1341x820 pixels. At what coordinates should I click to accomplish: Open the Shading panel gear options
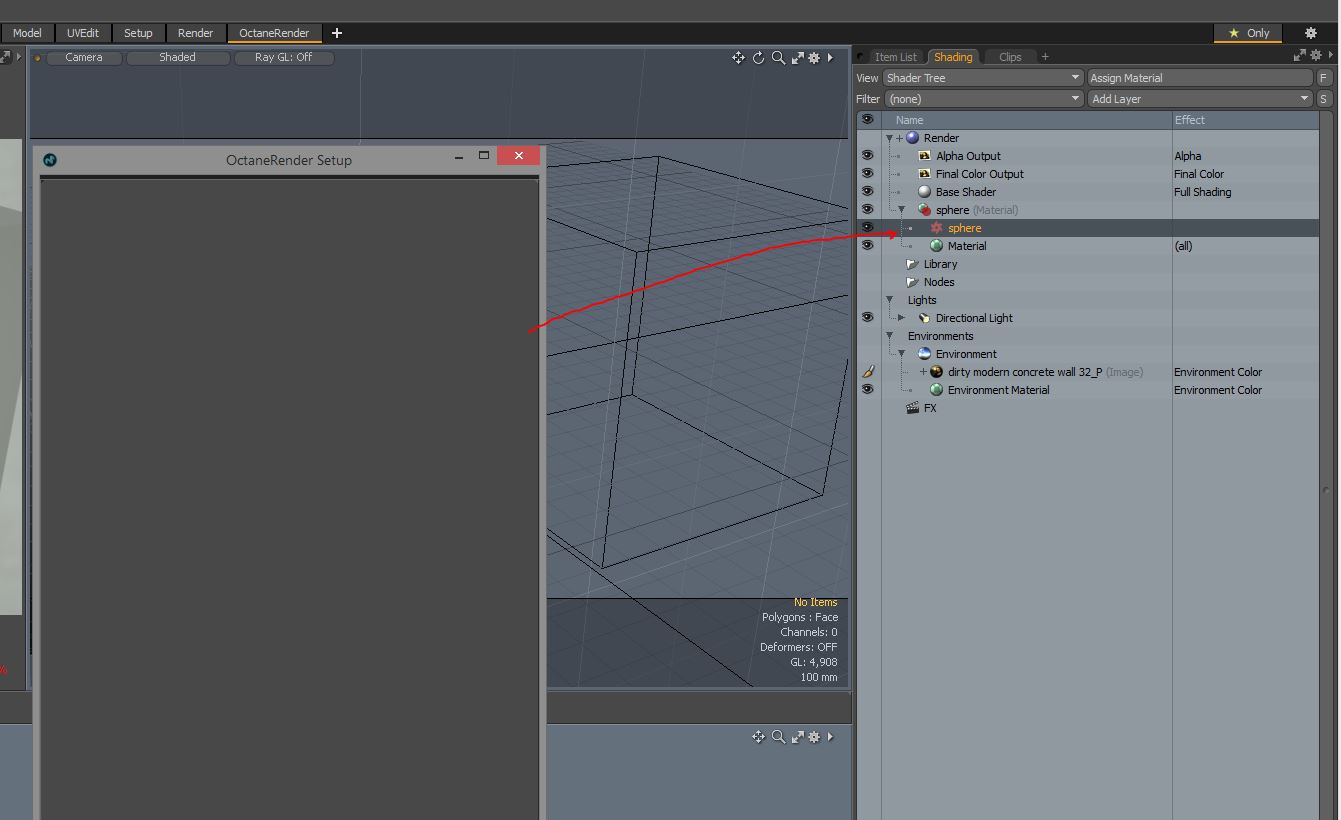point(1317,56)
